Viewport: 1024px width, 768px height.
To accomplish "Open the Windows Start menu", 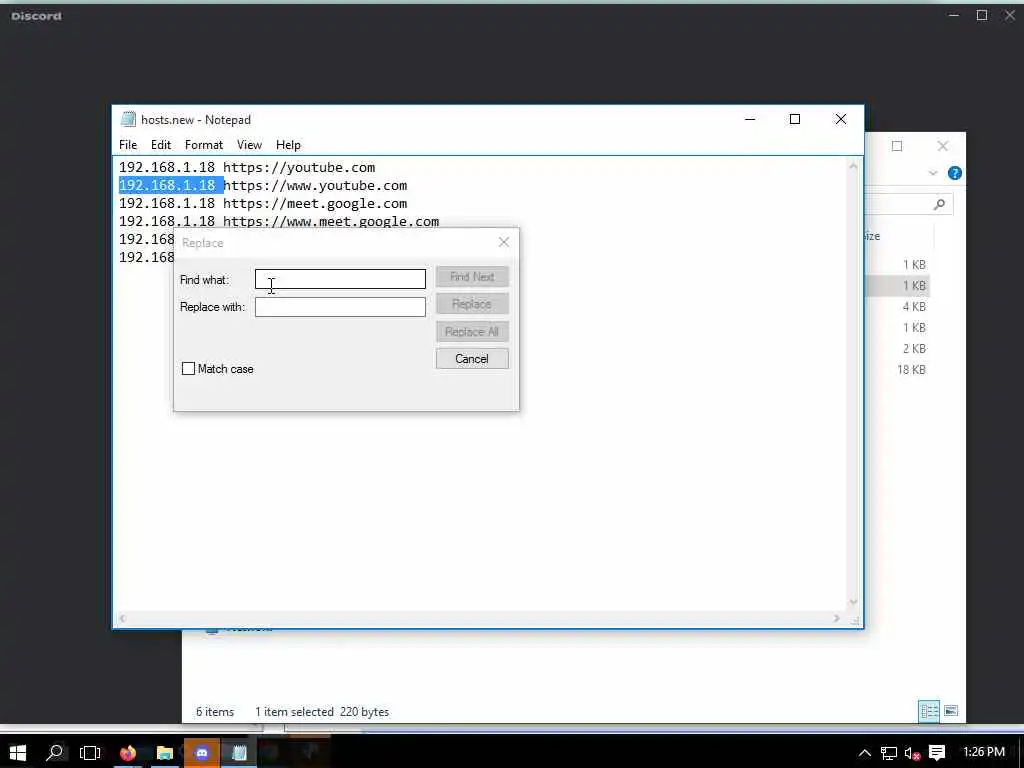I will 18,753.
